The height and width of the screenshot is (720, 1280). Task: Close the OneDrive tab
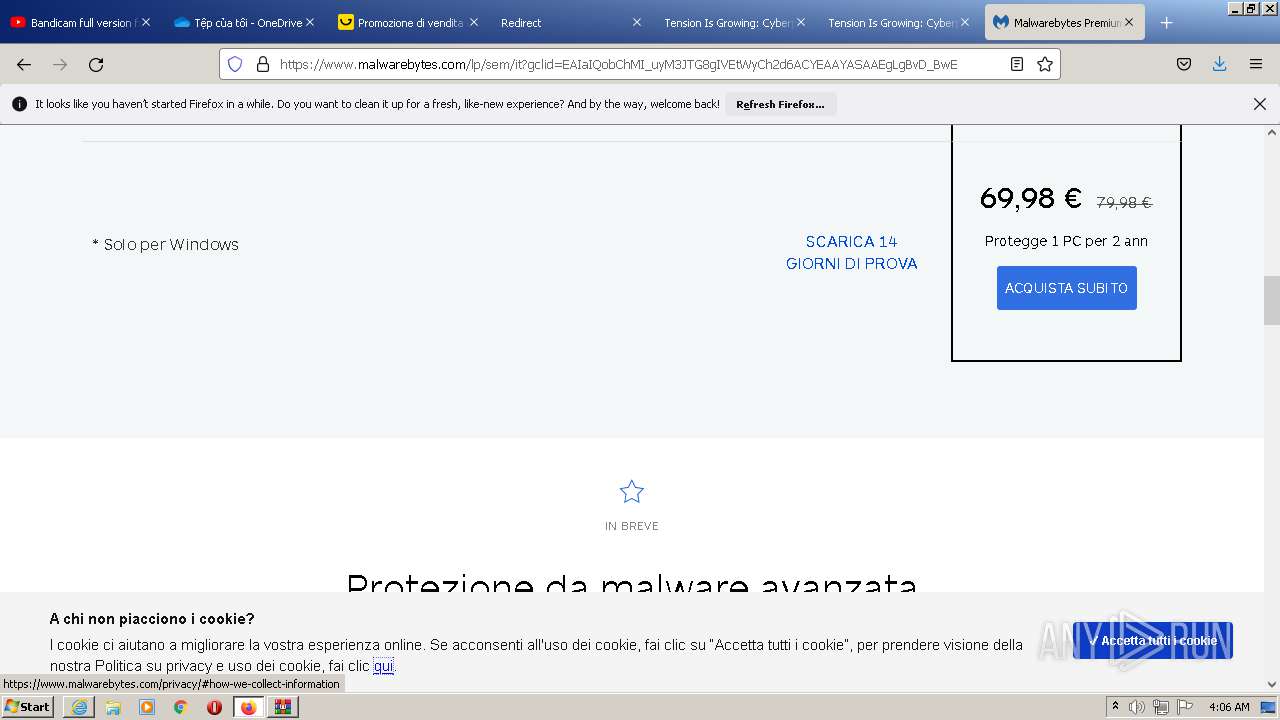[x=310, y=22]
